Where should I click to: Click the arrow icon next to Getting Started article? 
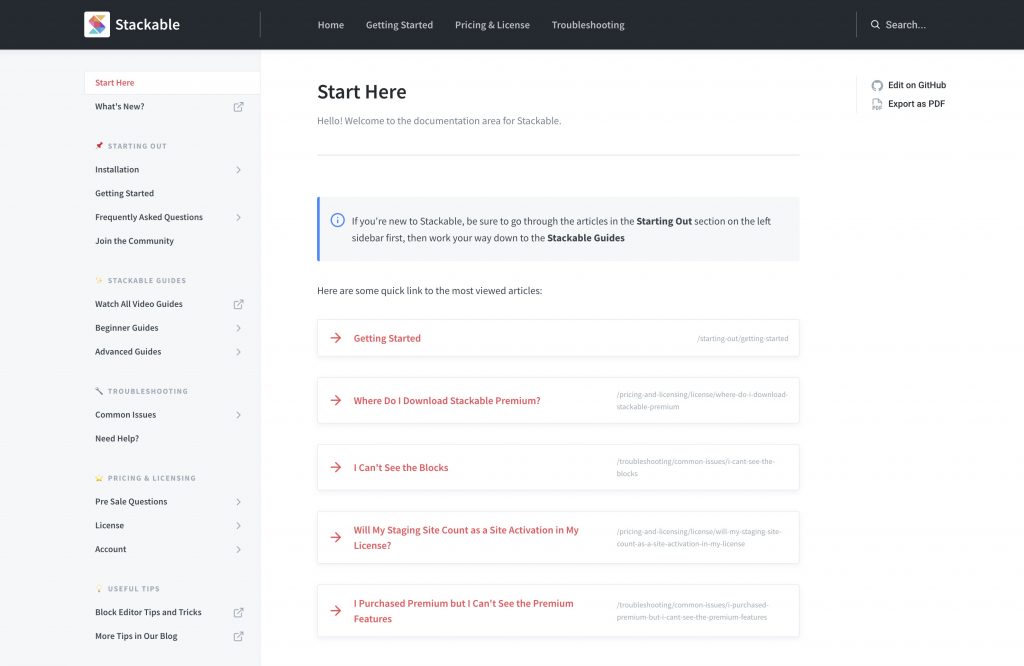pyautogui.click(x=336, y=338)
